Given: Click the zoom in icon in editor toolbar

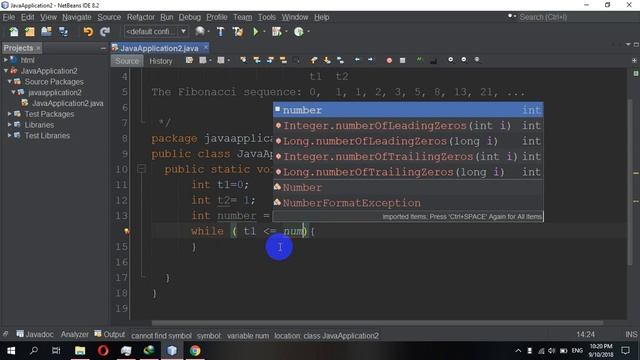Looking at the screenshot, I should click(450, 60).
